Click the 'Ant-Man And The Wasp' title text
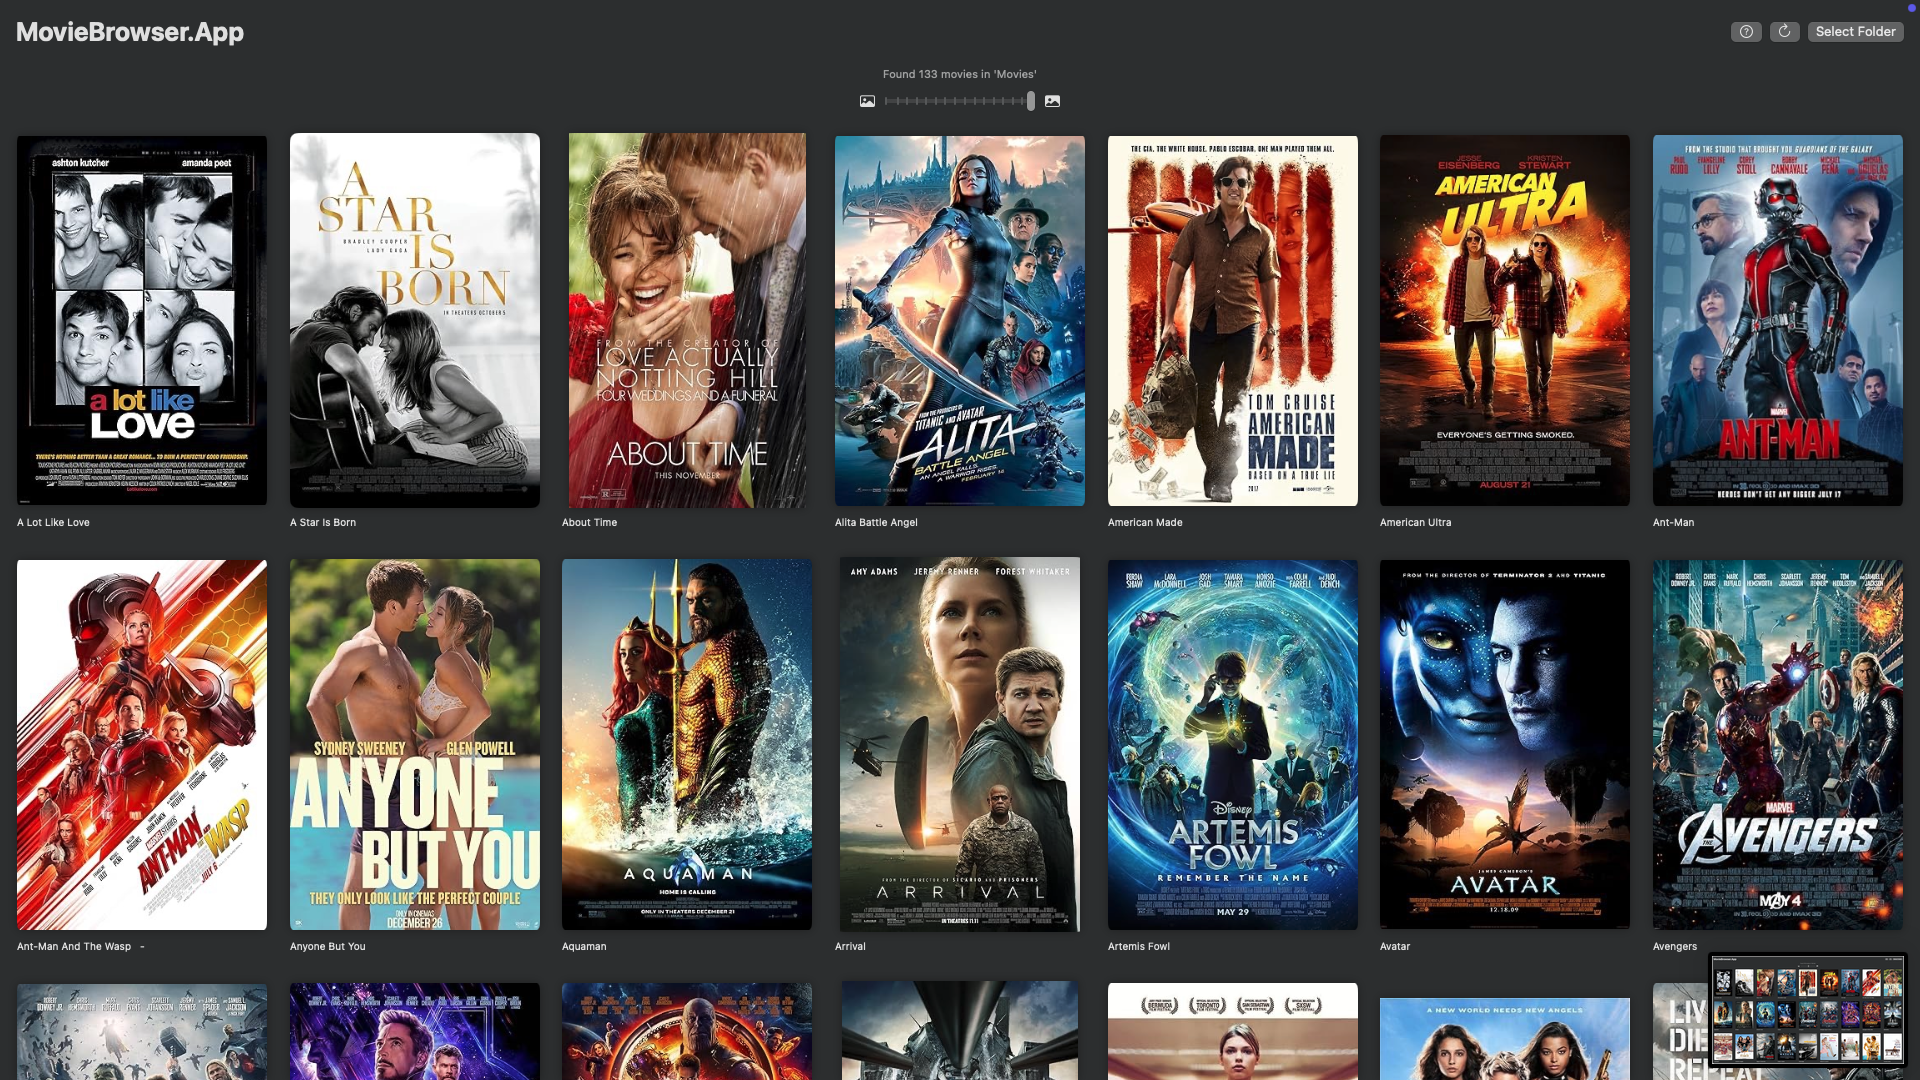This screenshot has width=1920, height=1080. (x=74, y=946)
